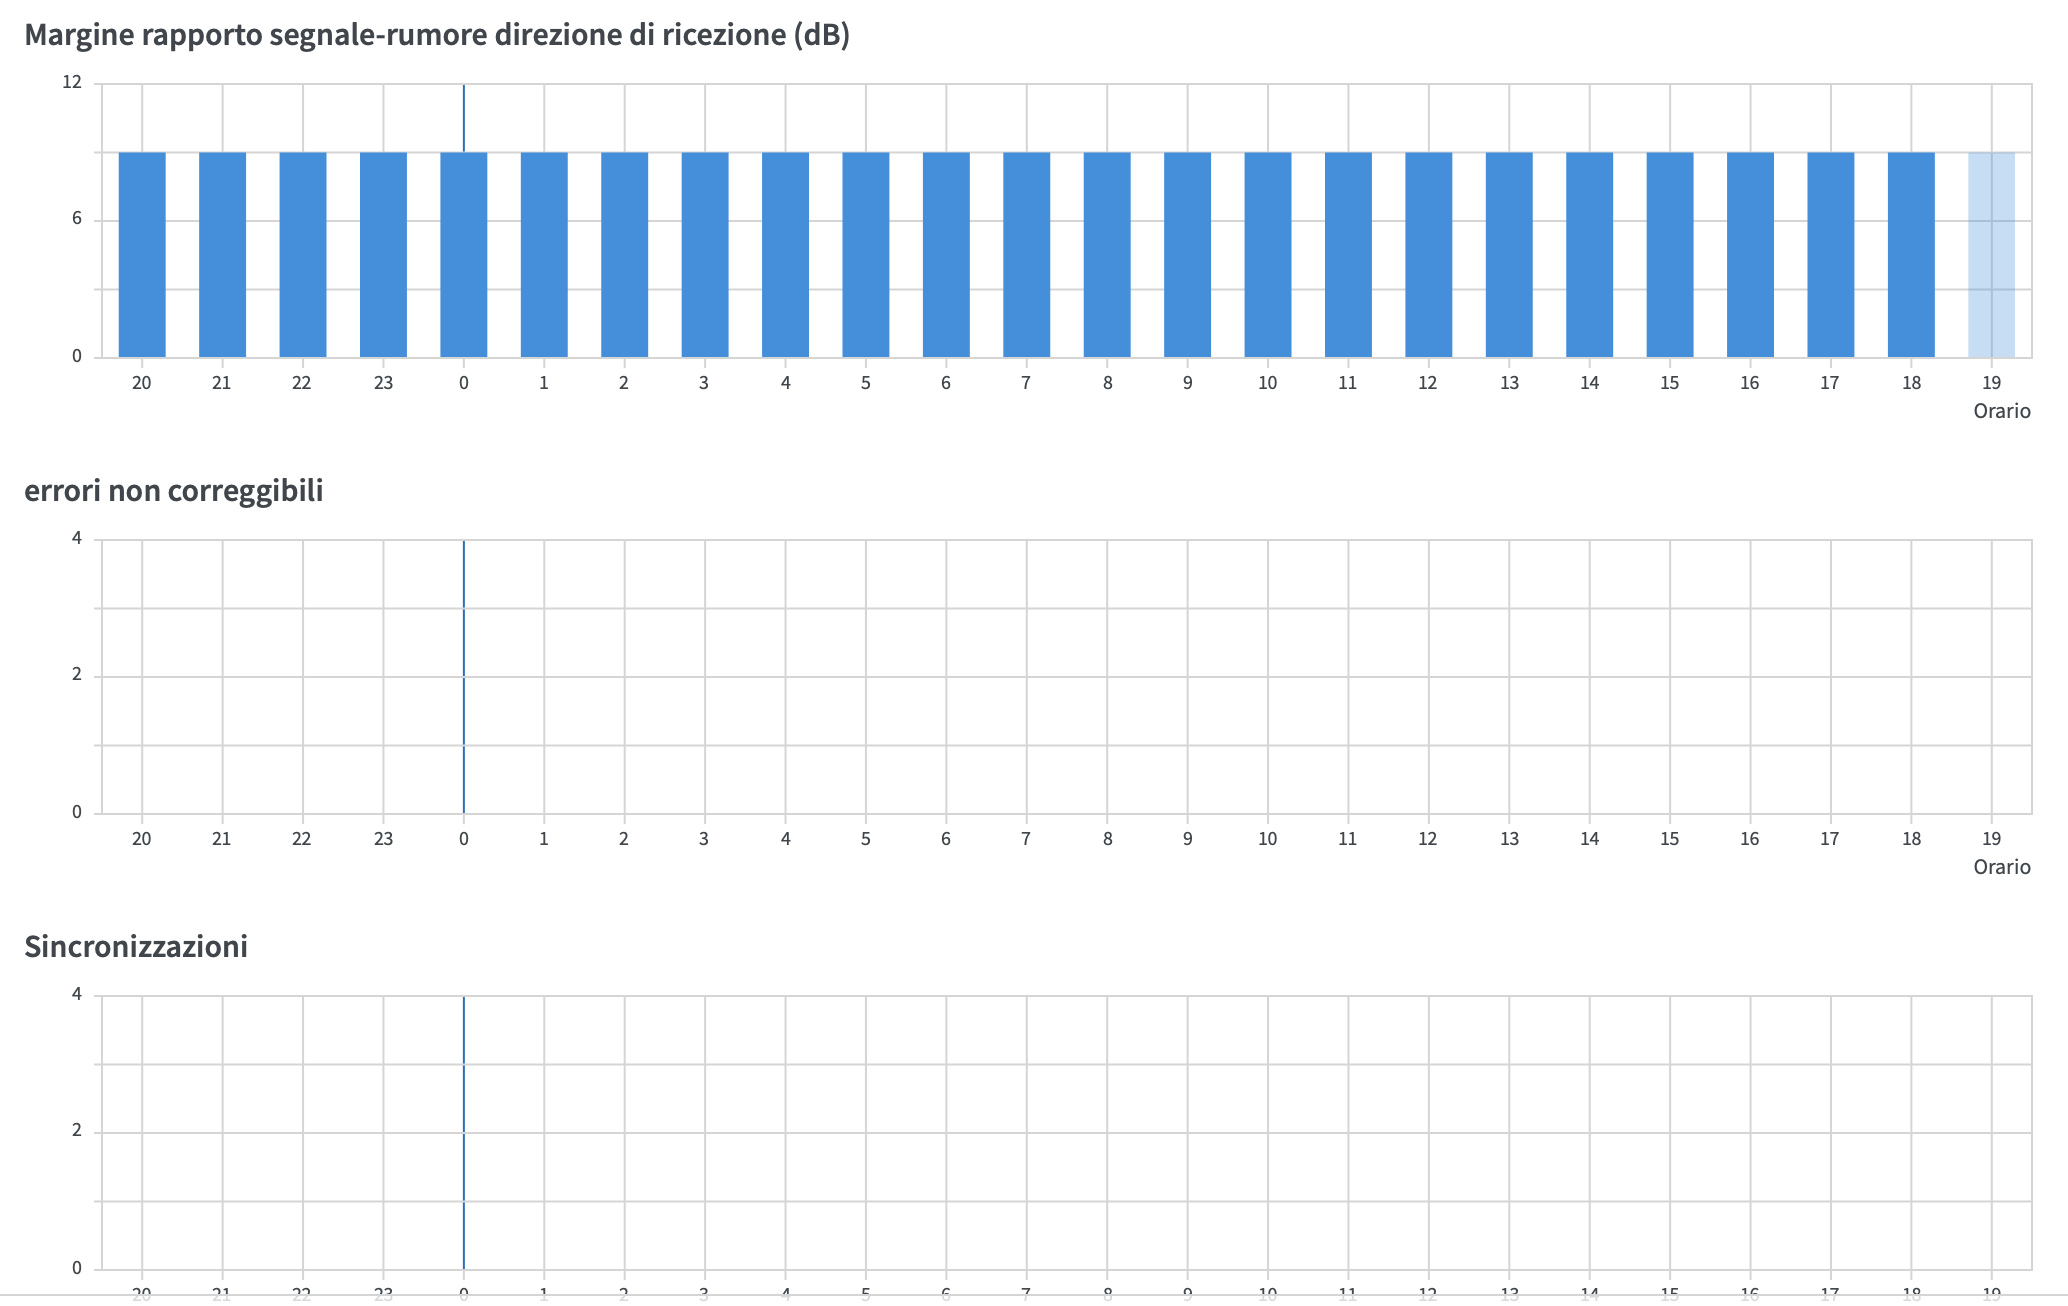Click the y-axis value 12 in top chart
The height and width of the screenshot is (1306, 2068).
[72, 82]
